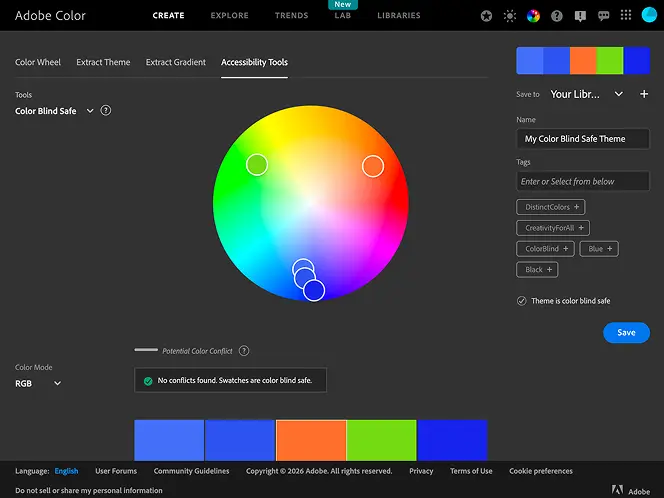
Task: Click the plus icon to add new library
Action: click(644, 94)
